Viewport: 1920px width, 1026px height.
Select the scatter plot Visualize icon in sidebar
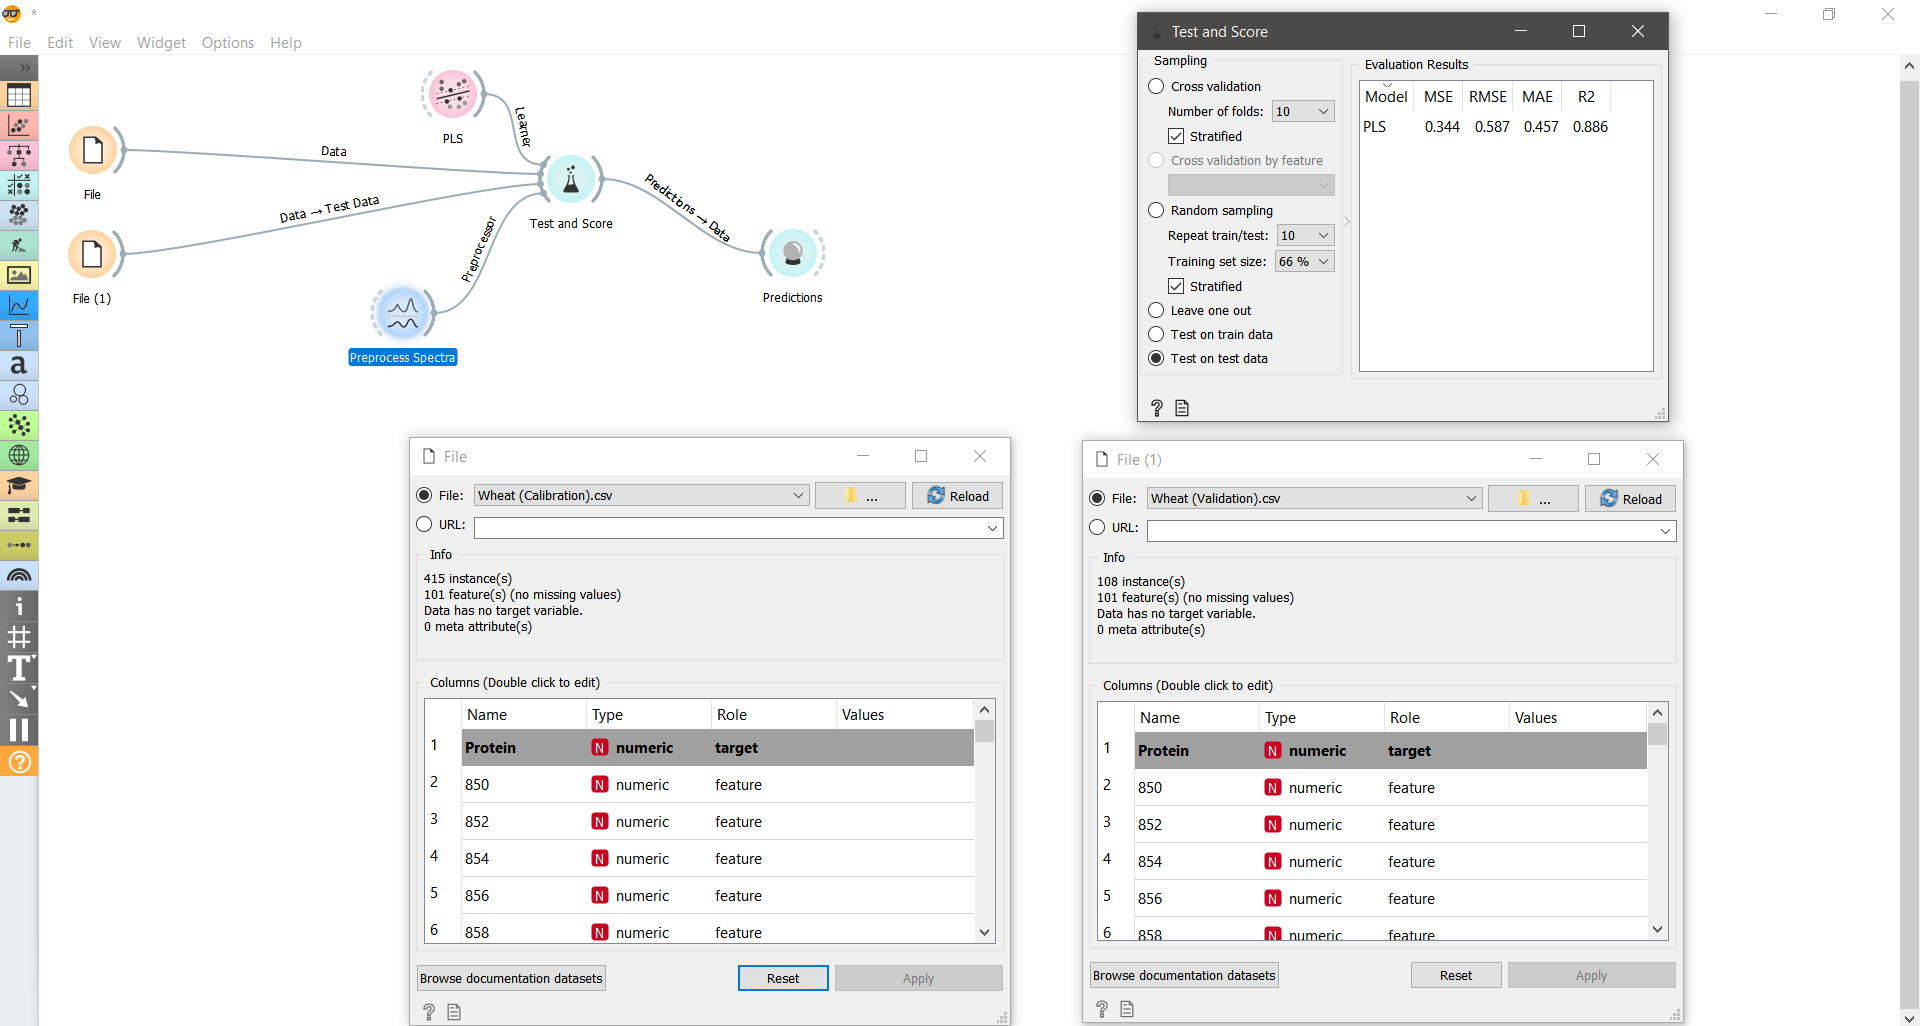pos(18,125)
